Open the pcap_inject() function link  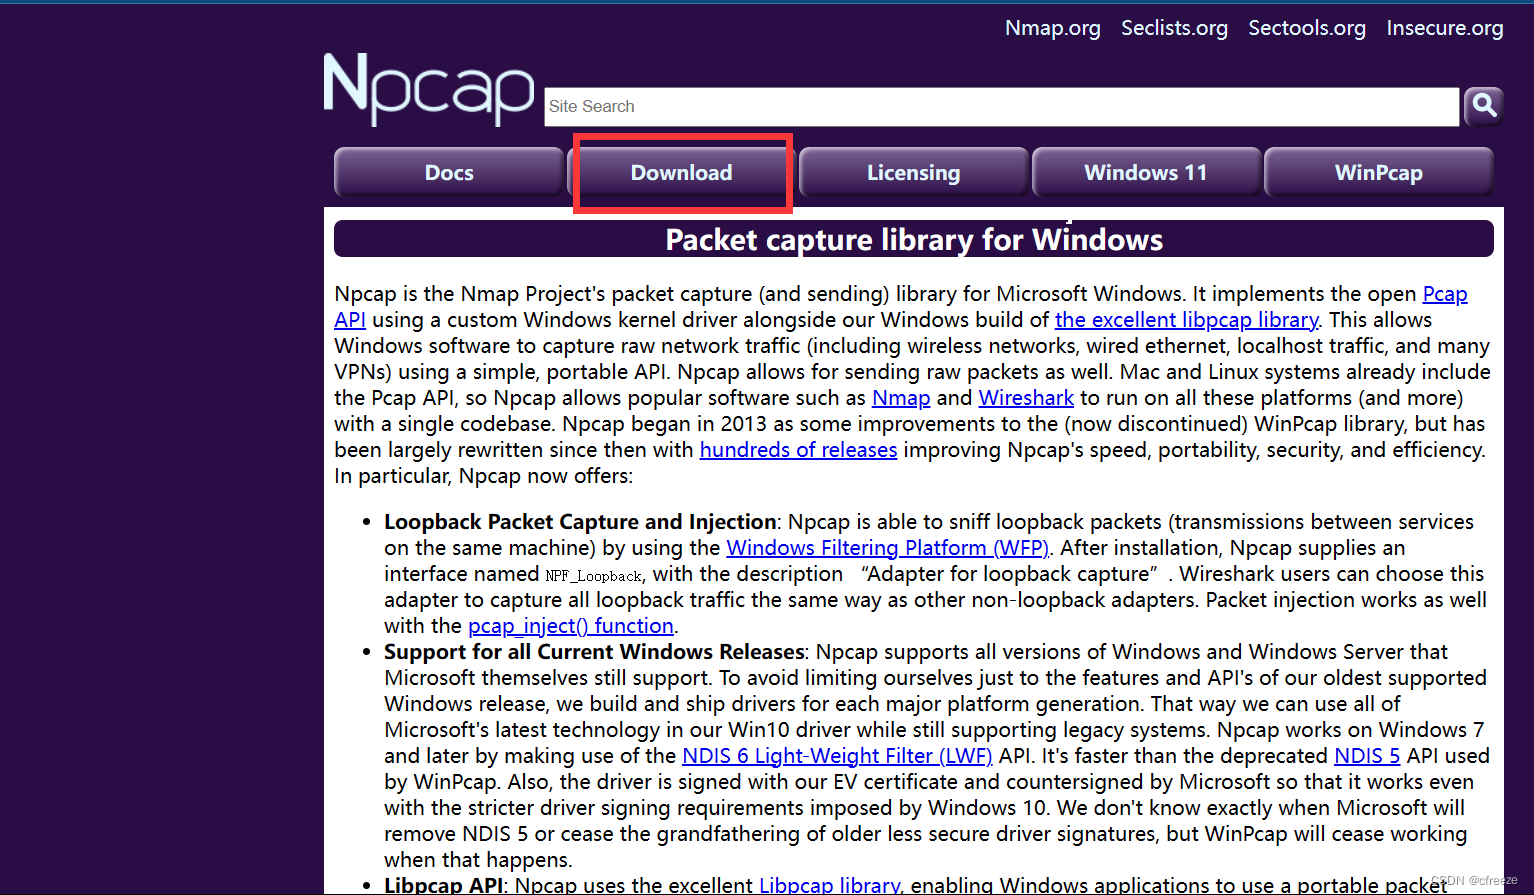click(x=570, y=625)
